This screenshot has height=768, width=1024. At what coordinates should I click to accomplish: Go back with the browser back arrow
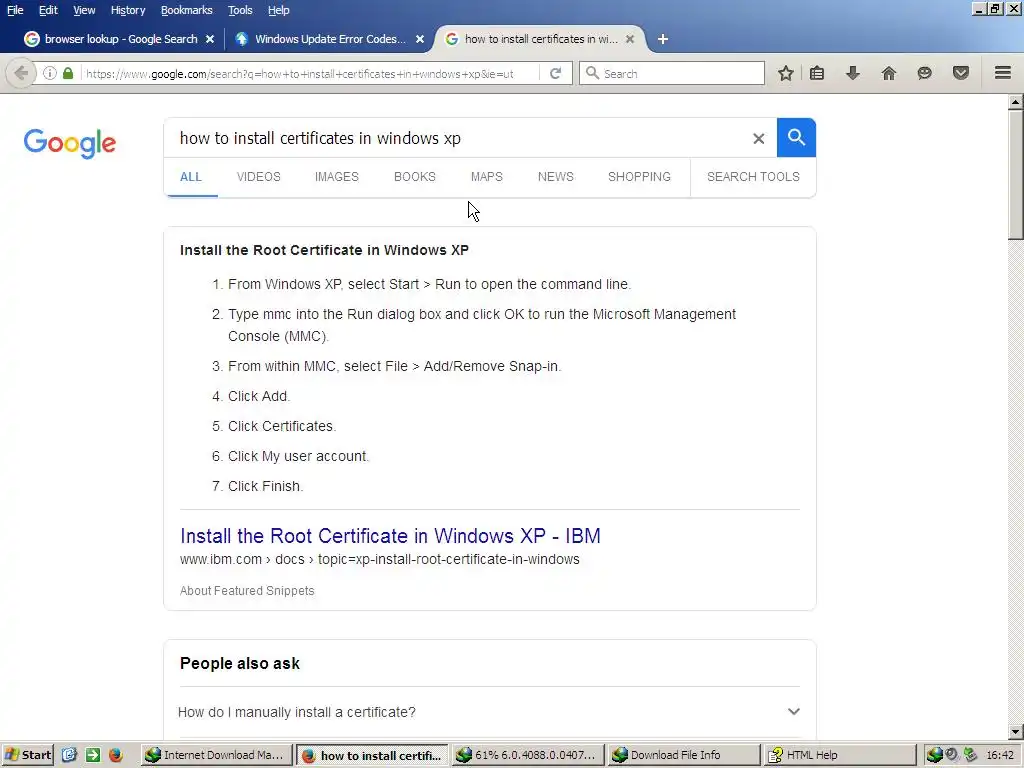20,73
